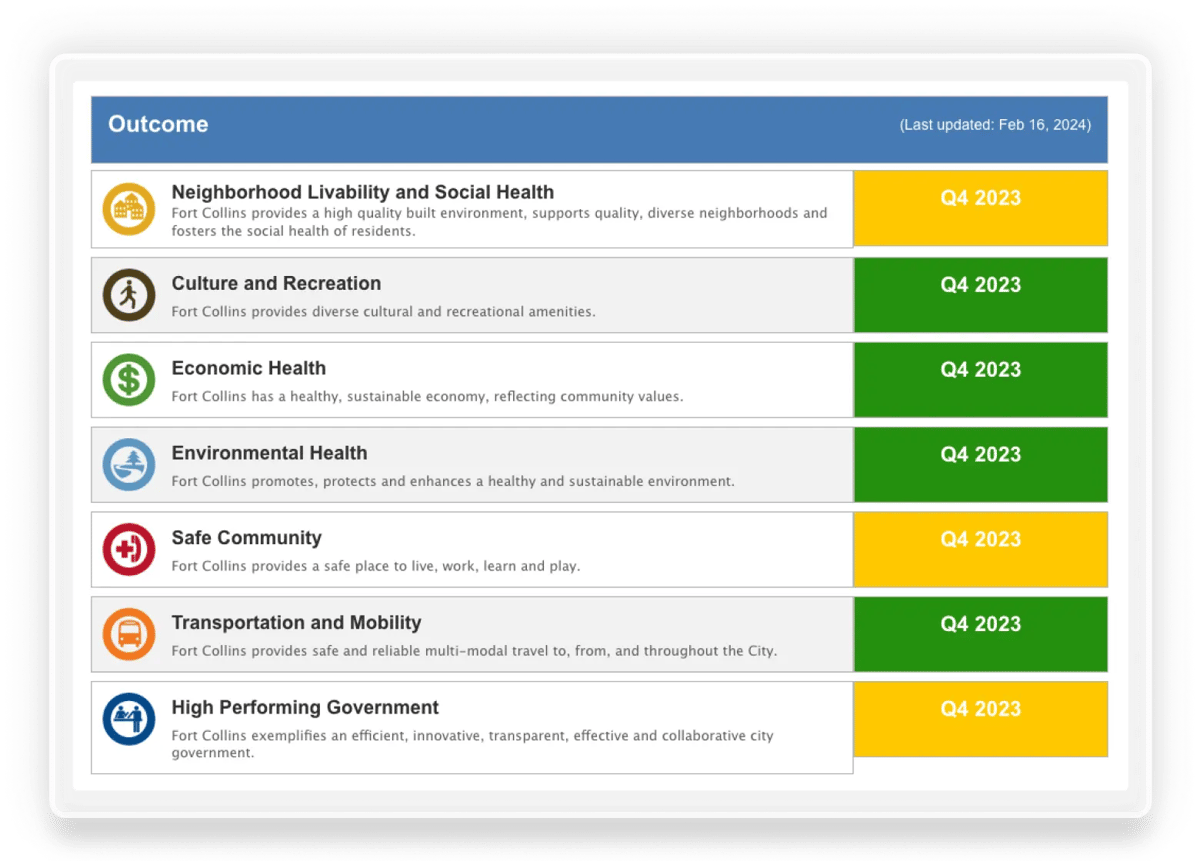This screenshot has height=861, width=1200.
Task: Click the Culture and Recreation walker icon
Action: point(129,295)
